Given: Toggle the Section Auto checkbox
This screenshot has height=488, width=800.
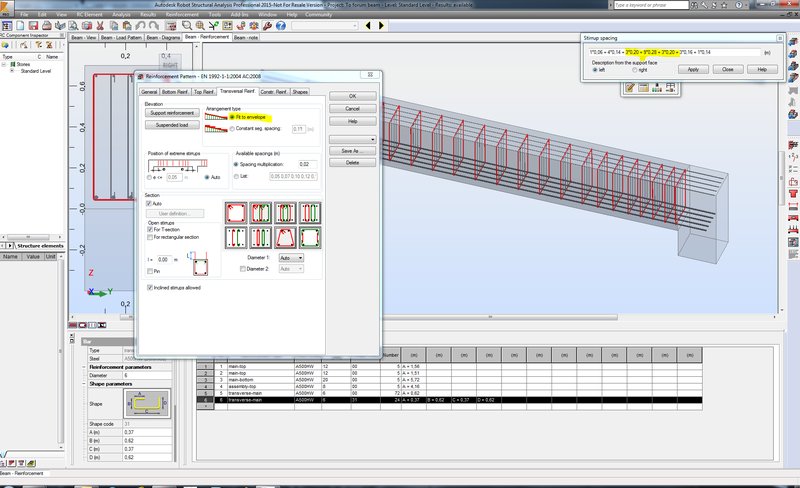Looking at the screenshot, I should coord(149,204).
